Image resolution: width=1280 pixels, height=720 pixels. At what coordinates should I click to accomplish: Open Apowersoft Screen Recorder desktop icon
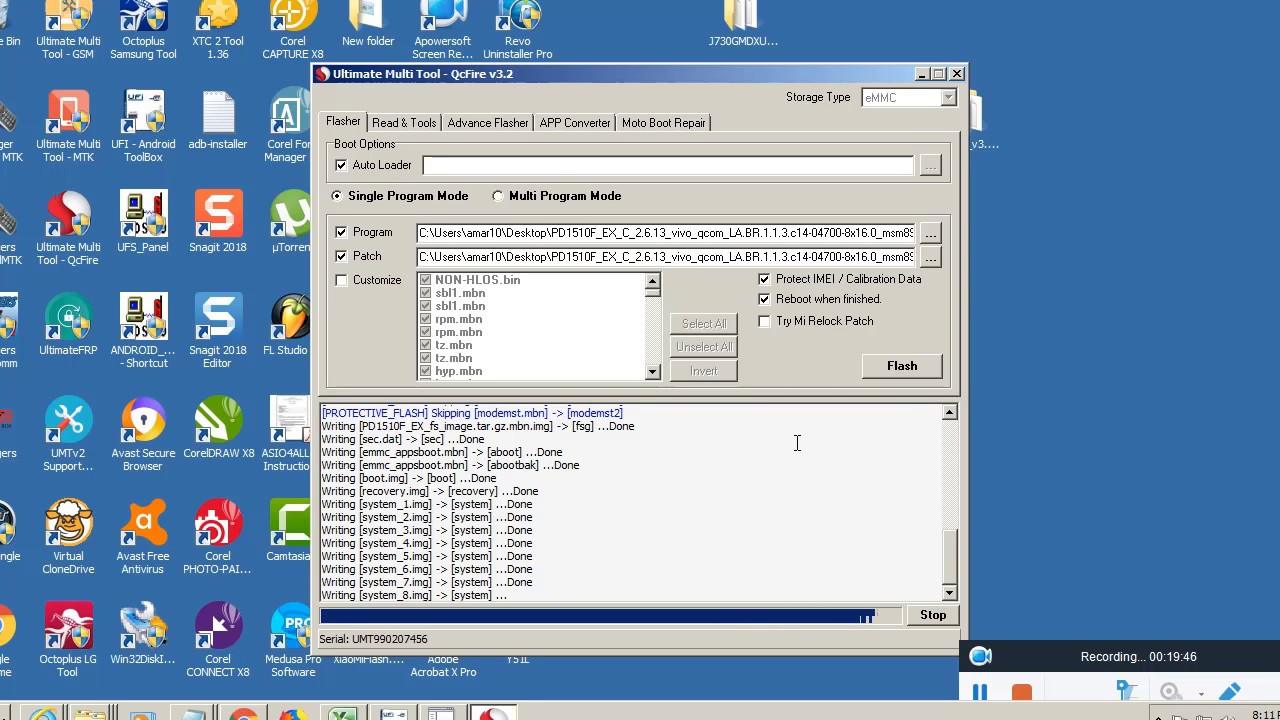443,30
